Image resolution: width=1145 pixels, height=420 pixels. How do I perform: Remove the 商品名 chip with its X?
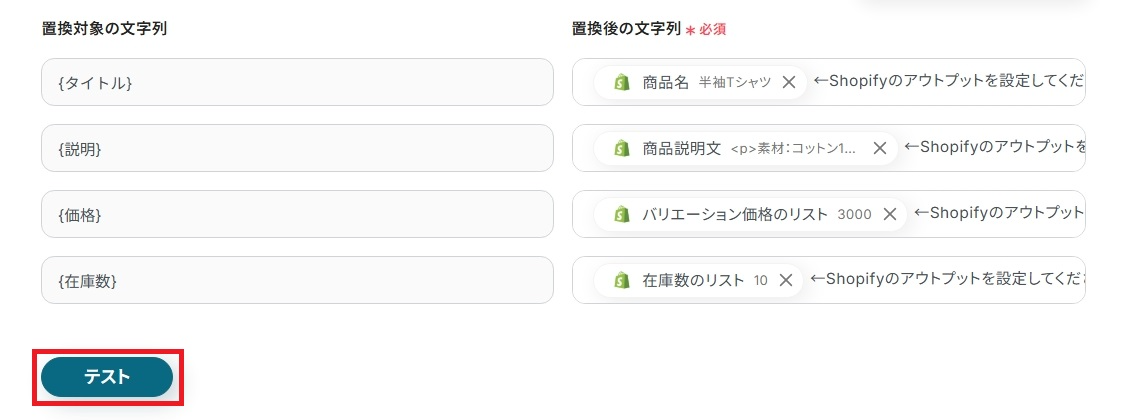[788, 82]
